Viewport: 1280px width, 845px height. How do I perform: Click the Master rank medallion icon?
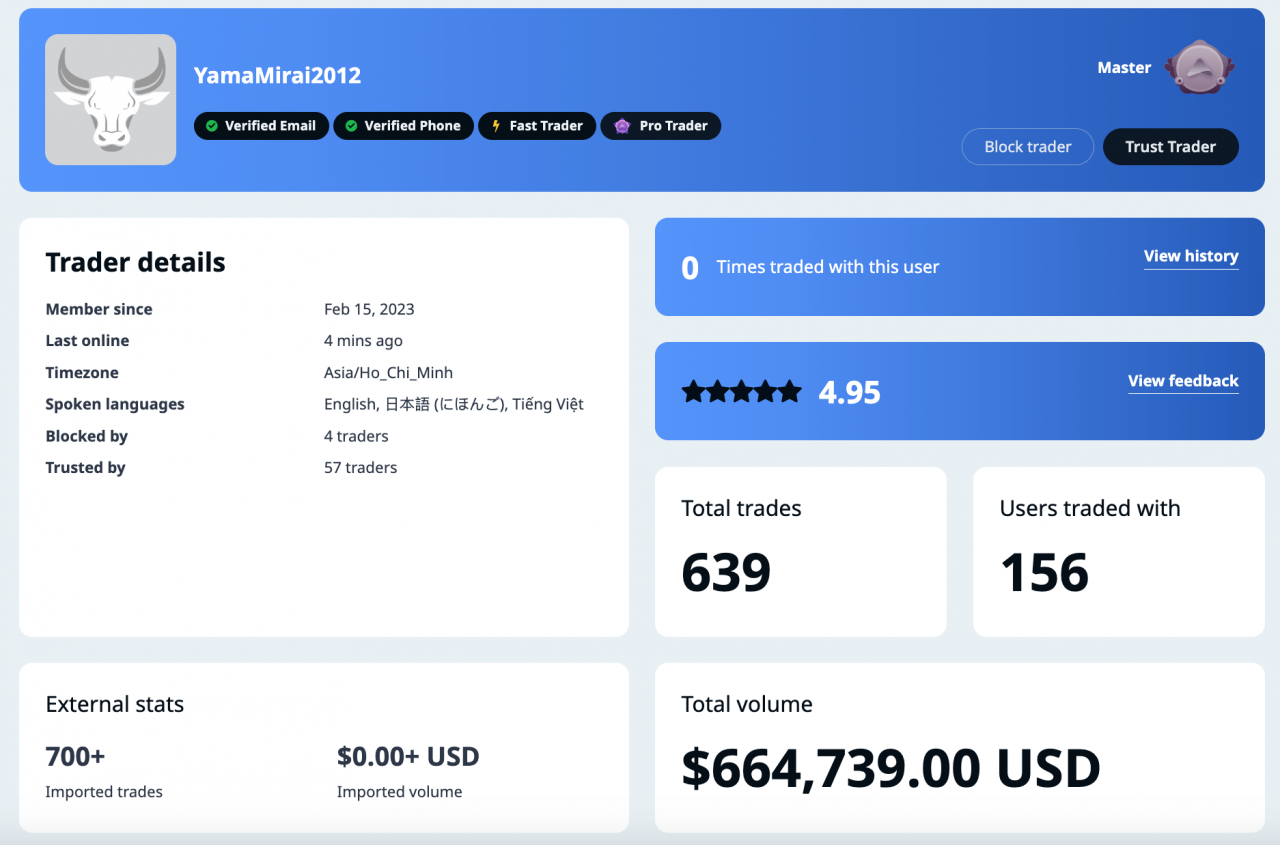pos(1199,67)
